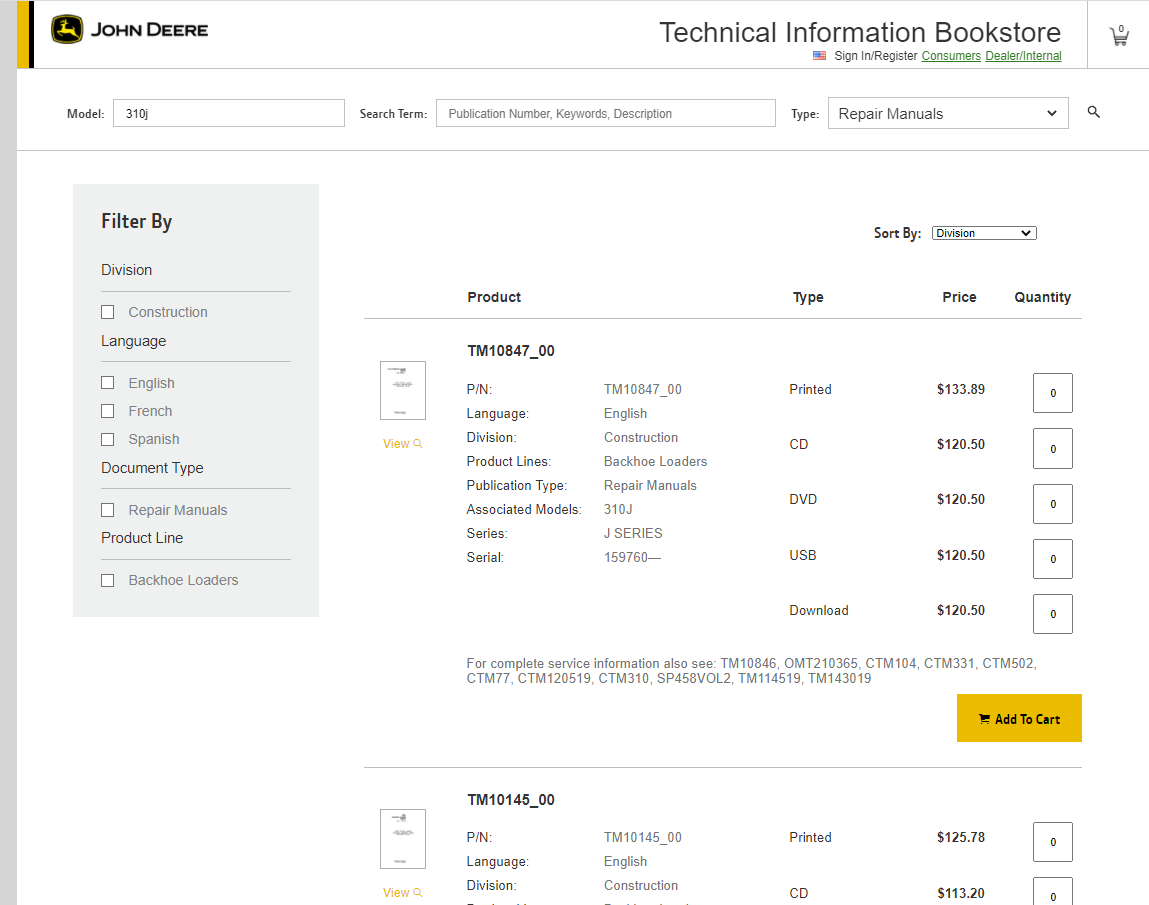This screenshot has height=905, width=1149.
Task: Check the Repair Manuals document type
Action: tap(108, 510)
